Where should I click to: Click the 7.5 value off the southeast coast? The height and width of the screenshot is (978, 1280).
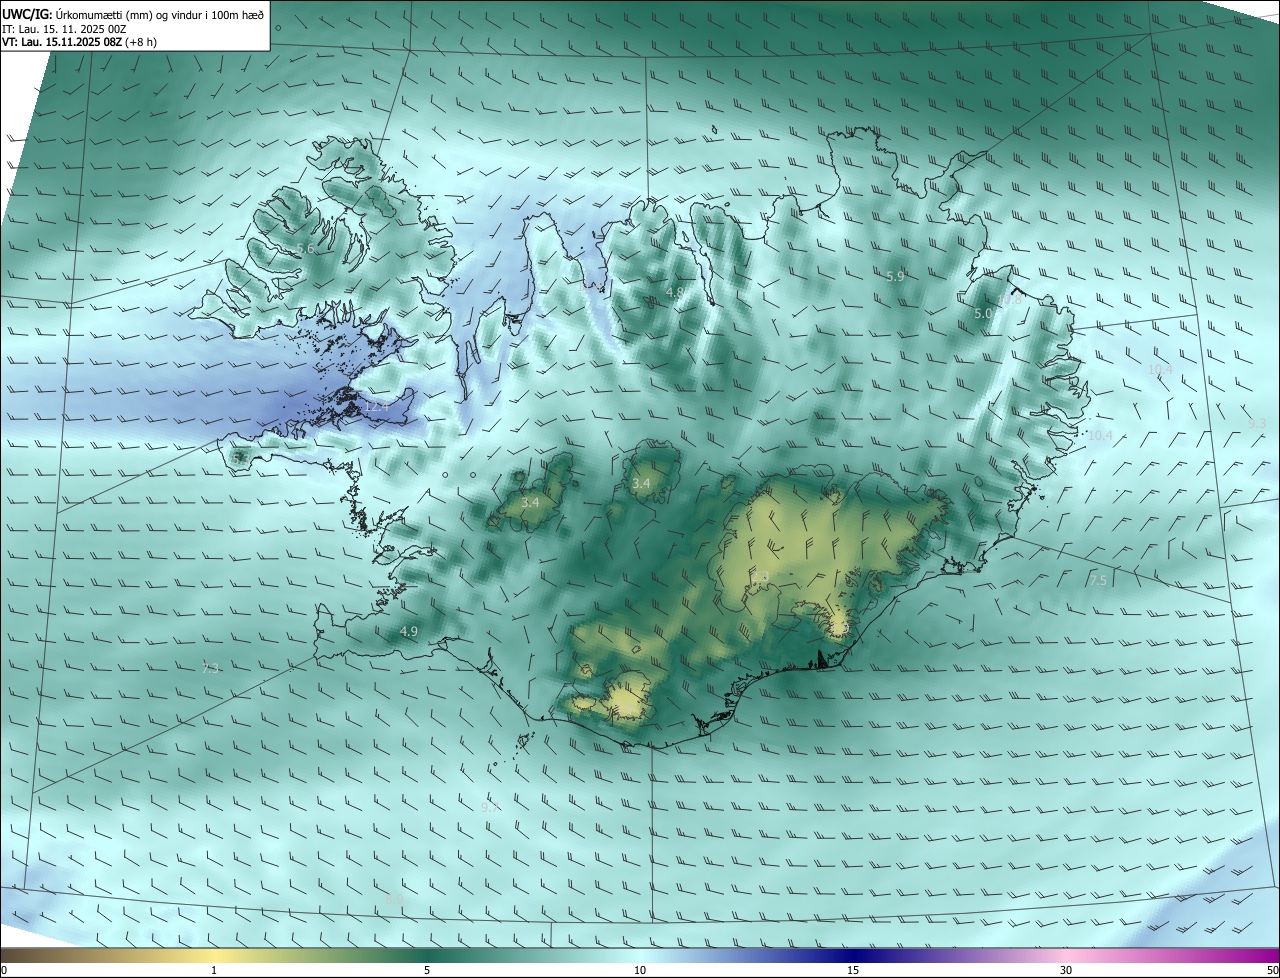click(x=1098, y=581)
